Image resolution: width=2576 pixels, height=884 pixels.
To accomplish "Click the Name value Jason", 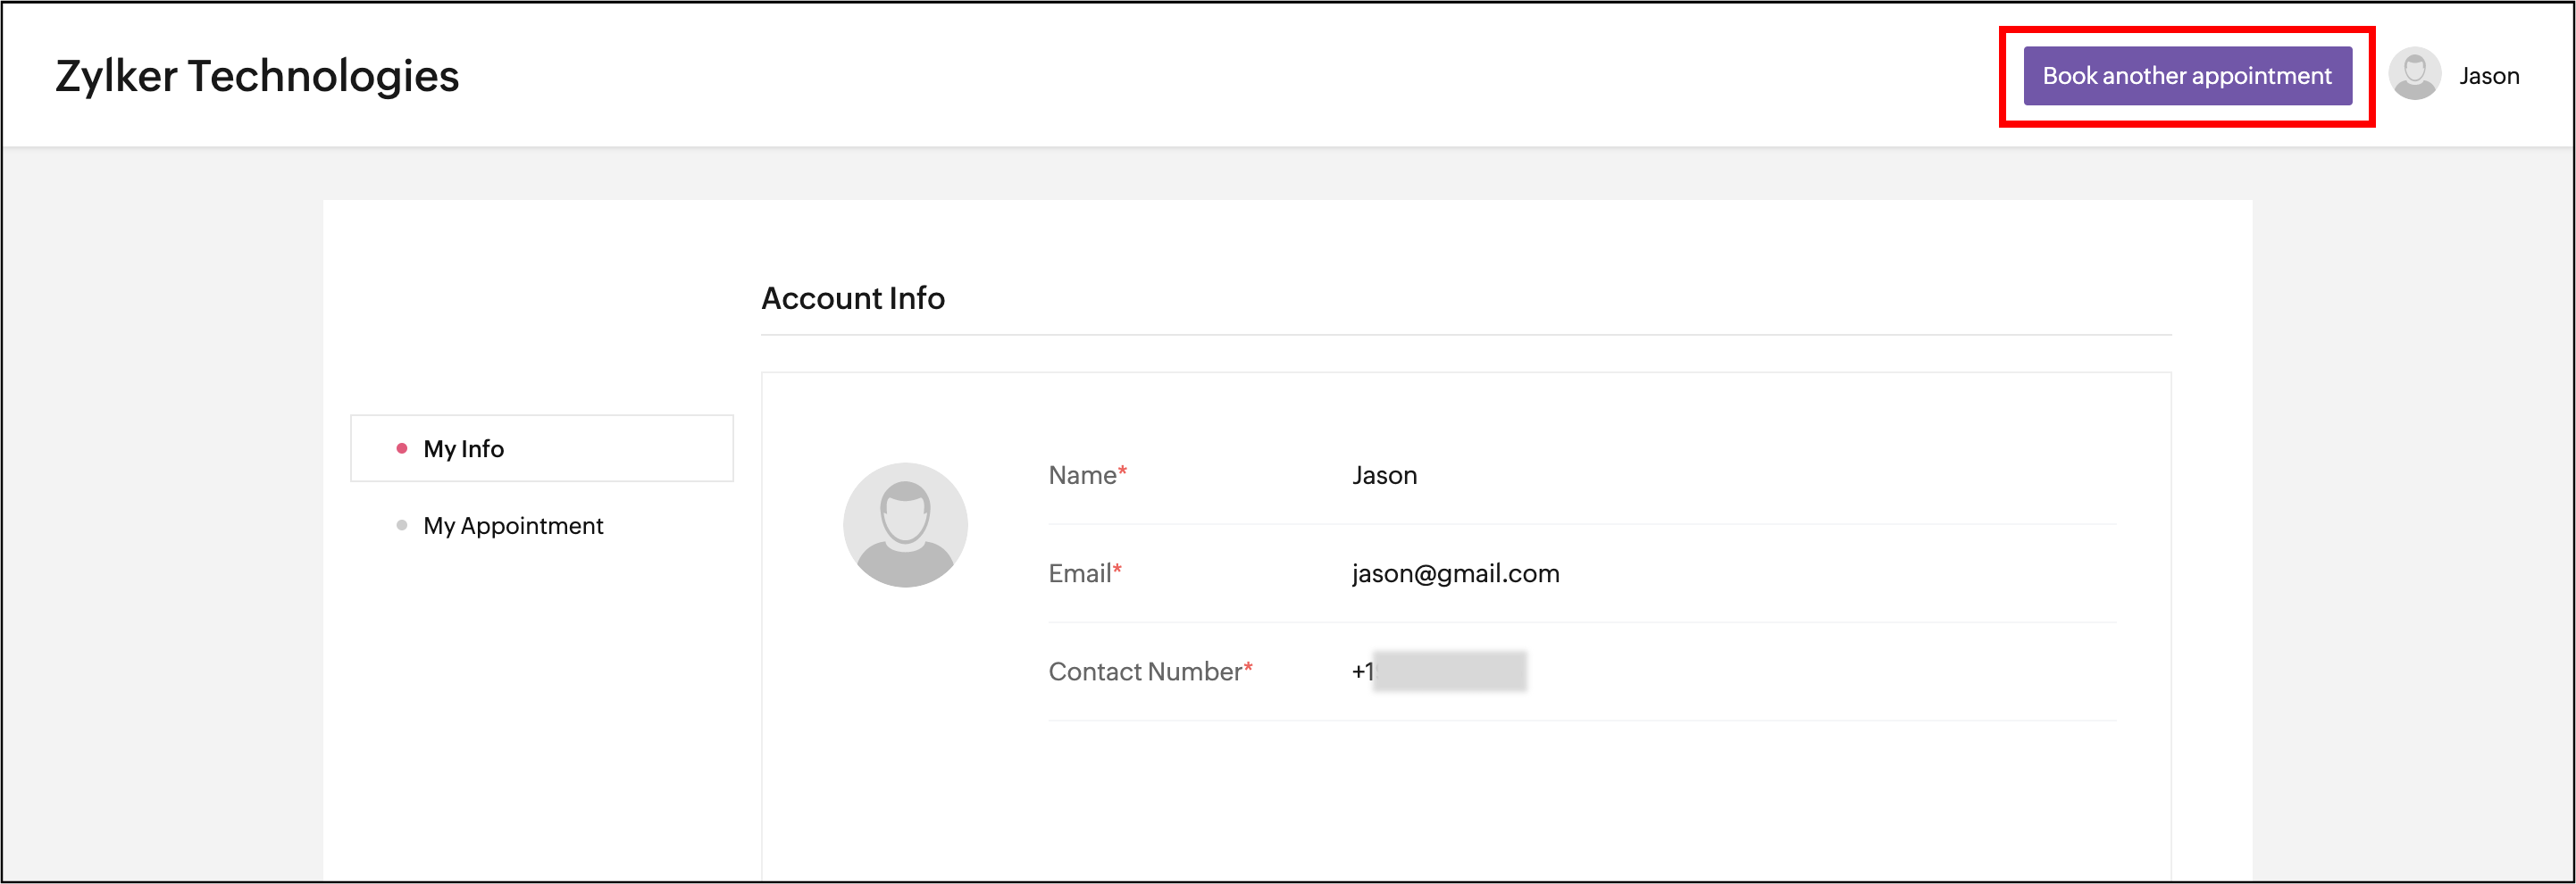I will pyautogui.click(x=1384, y=476).
